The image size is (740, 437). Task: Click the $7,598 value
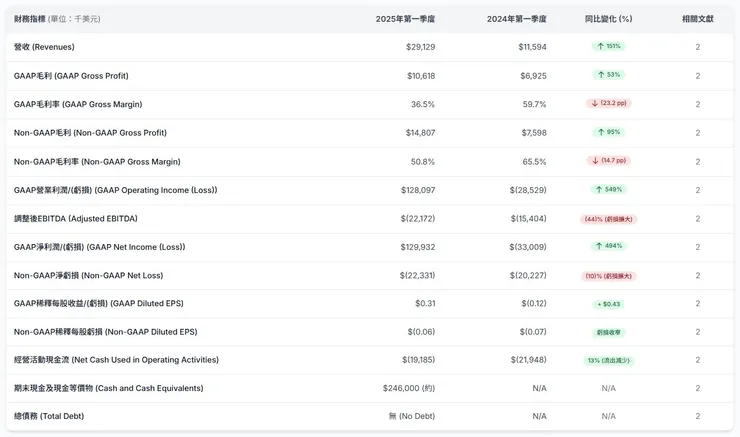pos(534,133)
